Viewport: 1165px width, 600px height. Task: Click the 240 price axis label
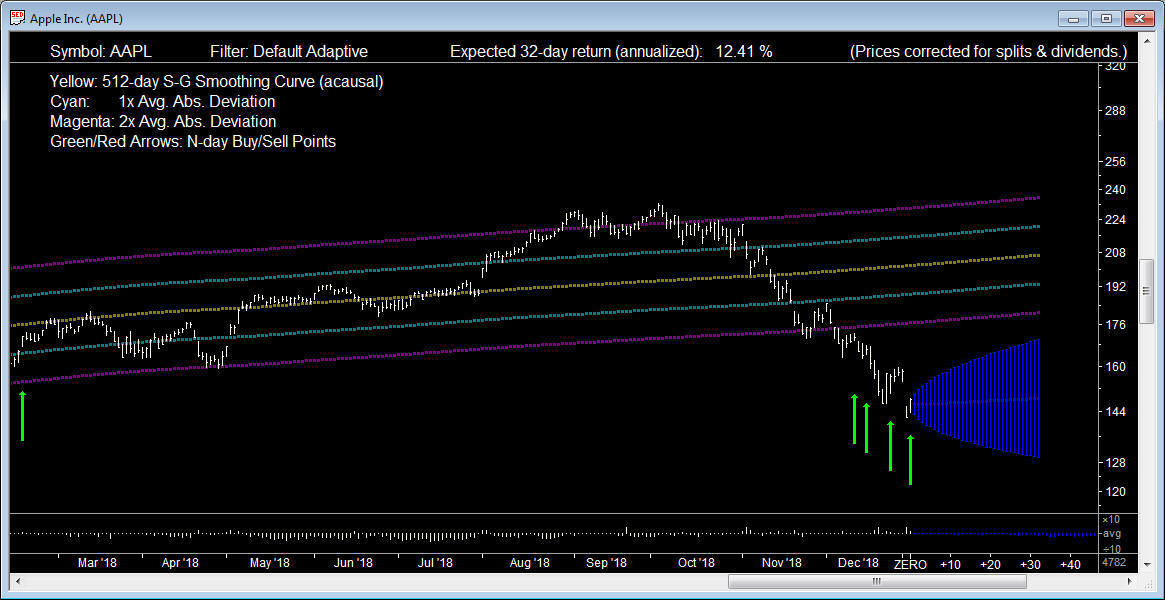tap(1117, 189)
